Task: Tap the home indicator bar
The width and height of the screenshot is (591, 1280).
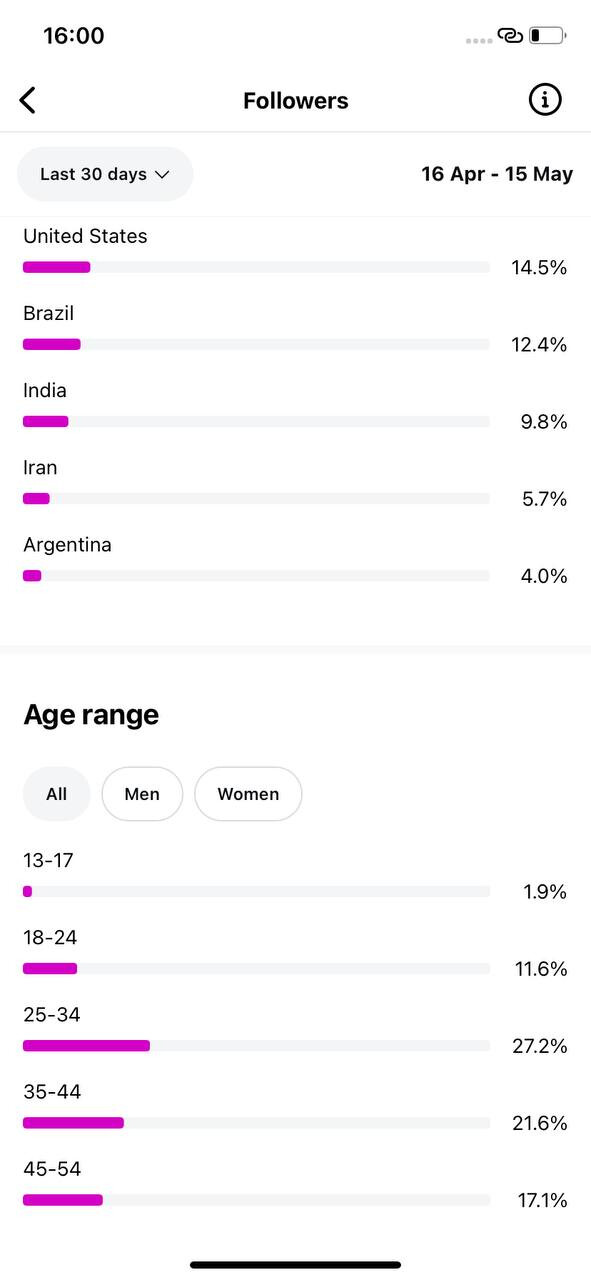Action: coord(296,1265)
